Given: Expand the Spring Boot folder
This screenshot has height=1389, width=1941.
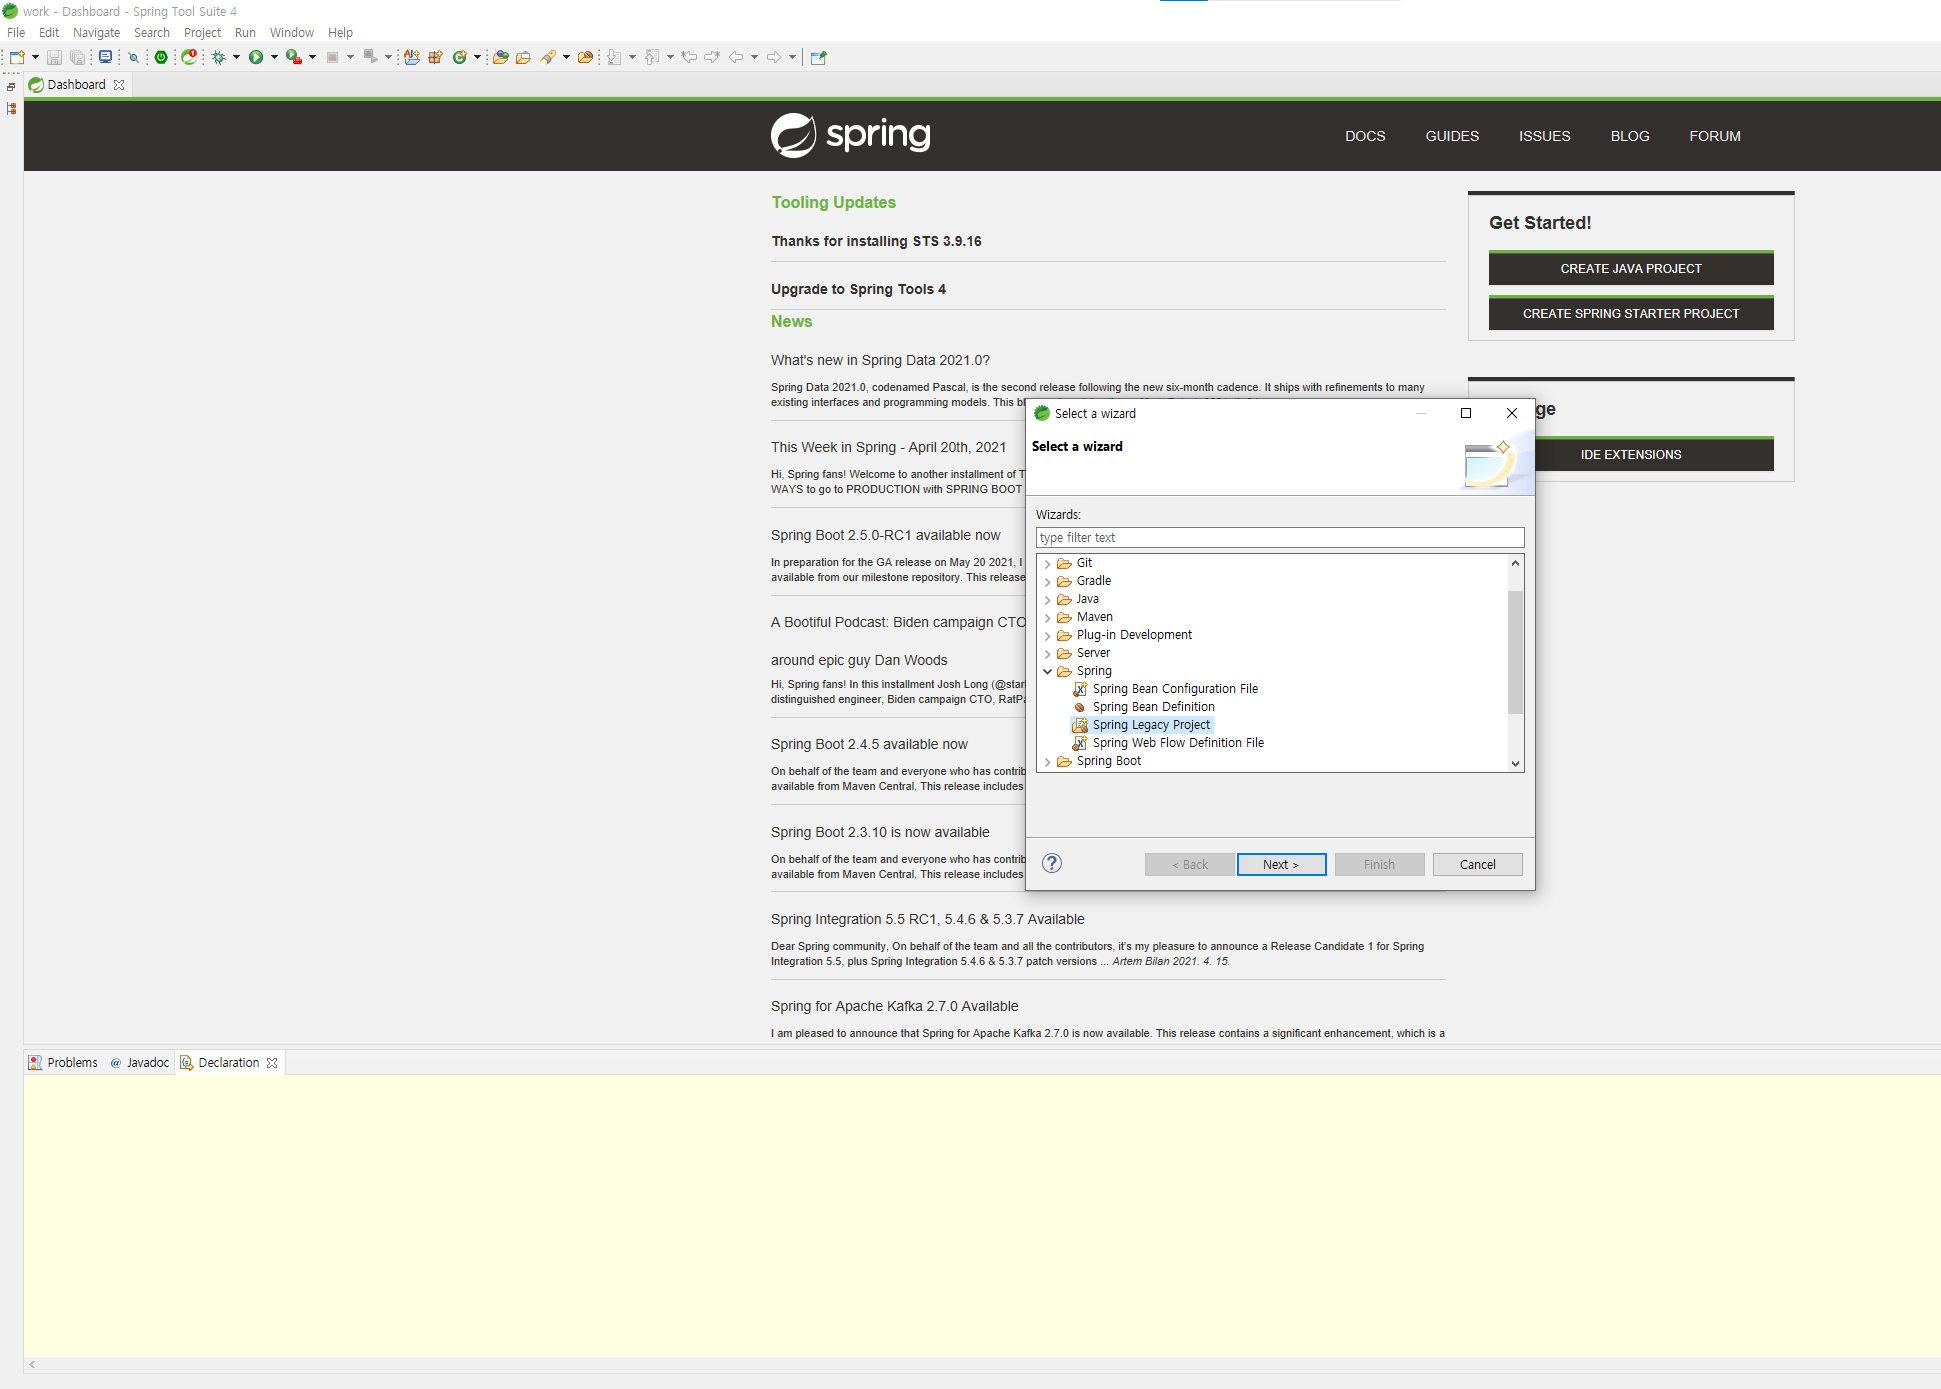Looking at the screenshot, I should (x=1047, y=761).
